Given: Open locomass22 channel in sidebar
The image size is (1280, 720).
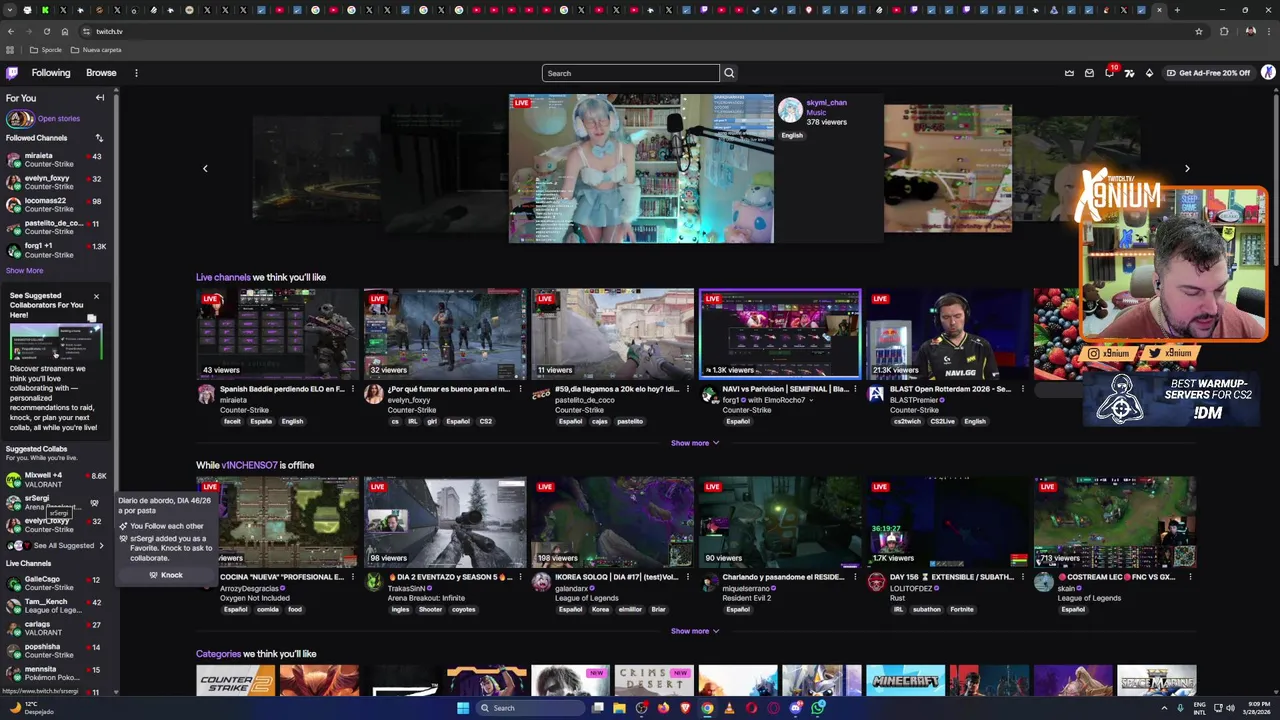Looking at the screenshot, I should point(56,204).
